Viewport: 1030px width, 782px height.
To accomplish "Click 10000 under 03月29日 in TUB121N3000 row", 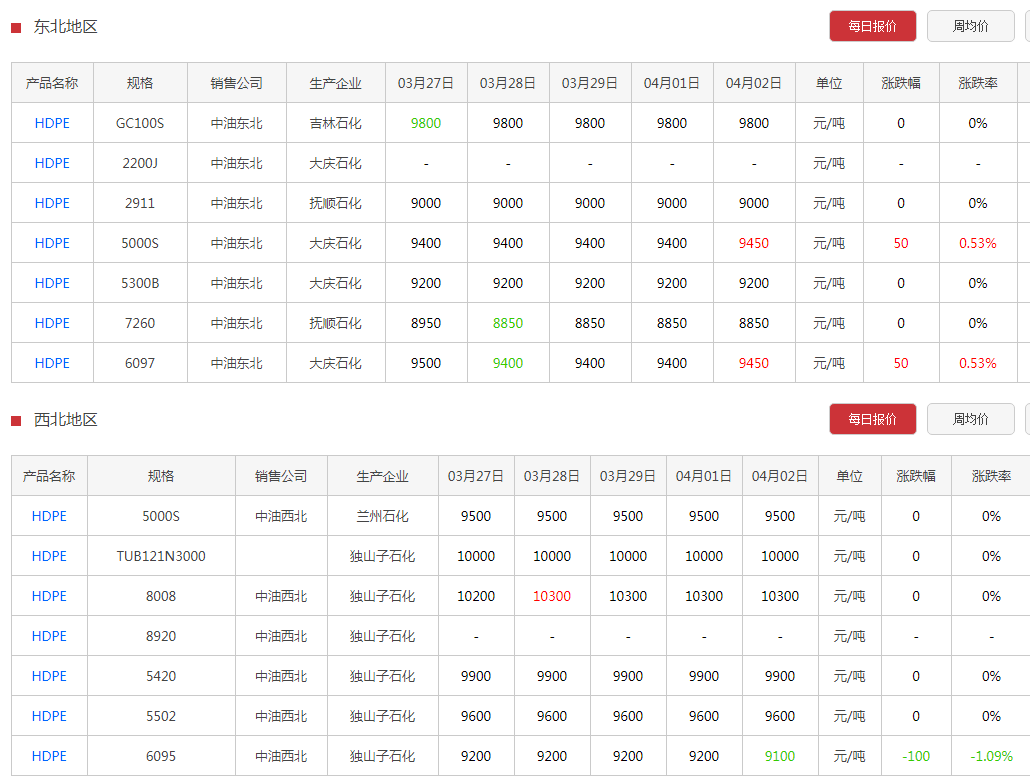I will pos(628,557).
